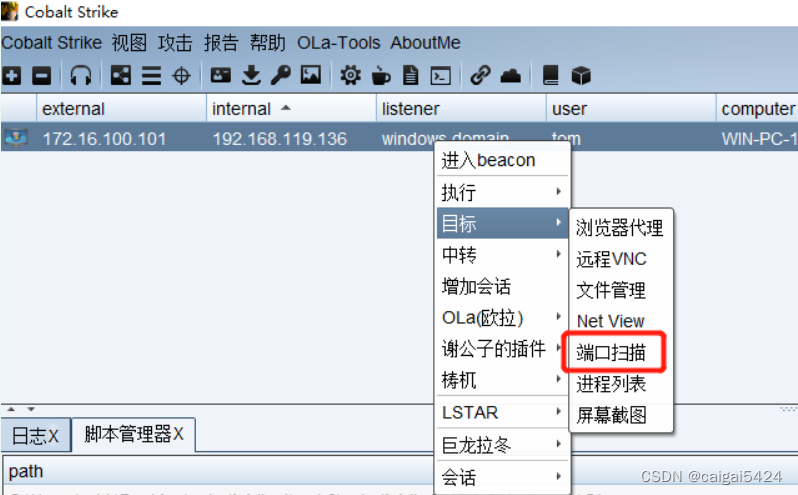The image size is (798, 495).
Task: Open the 报告 menu
Action: [x=221, y=43]
